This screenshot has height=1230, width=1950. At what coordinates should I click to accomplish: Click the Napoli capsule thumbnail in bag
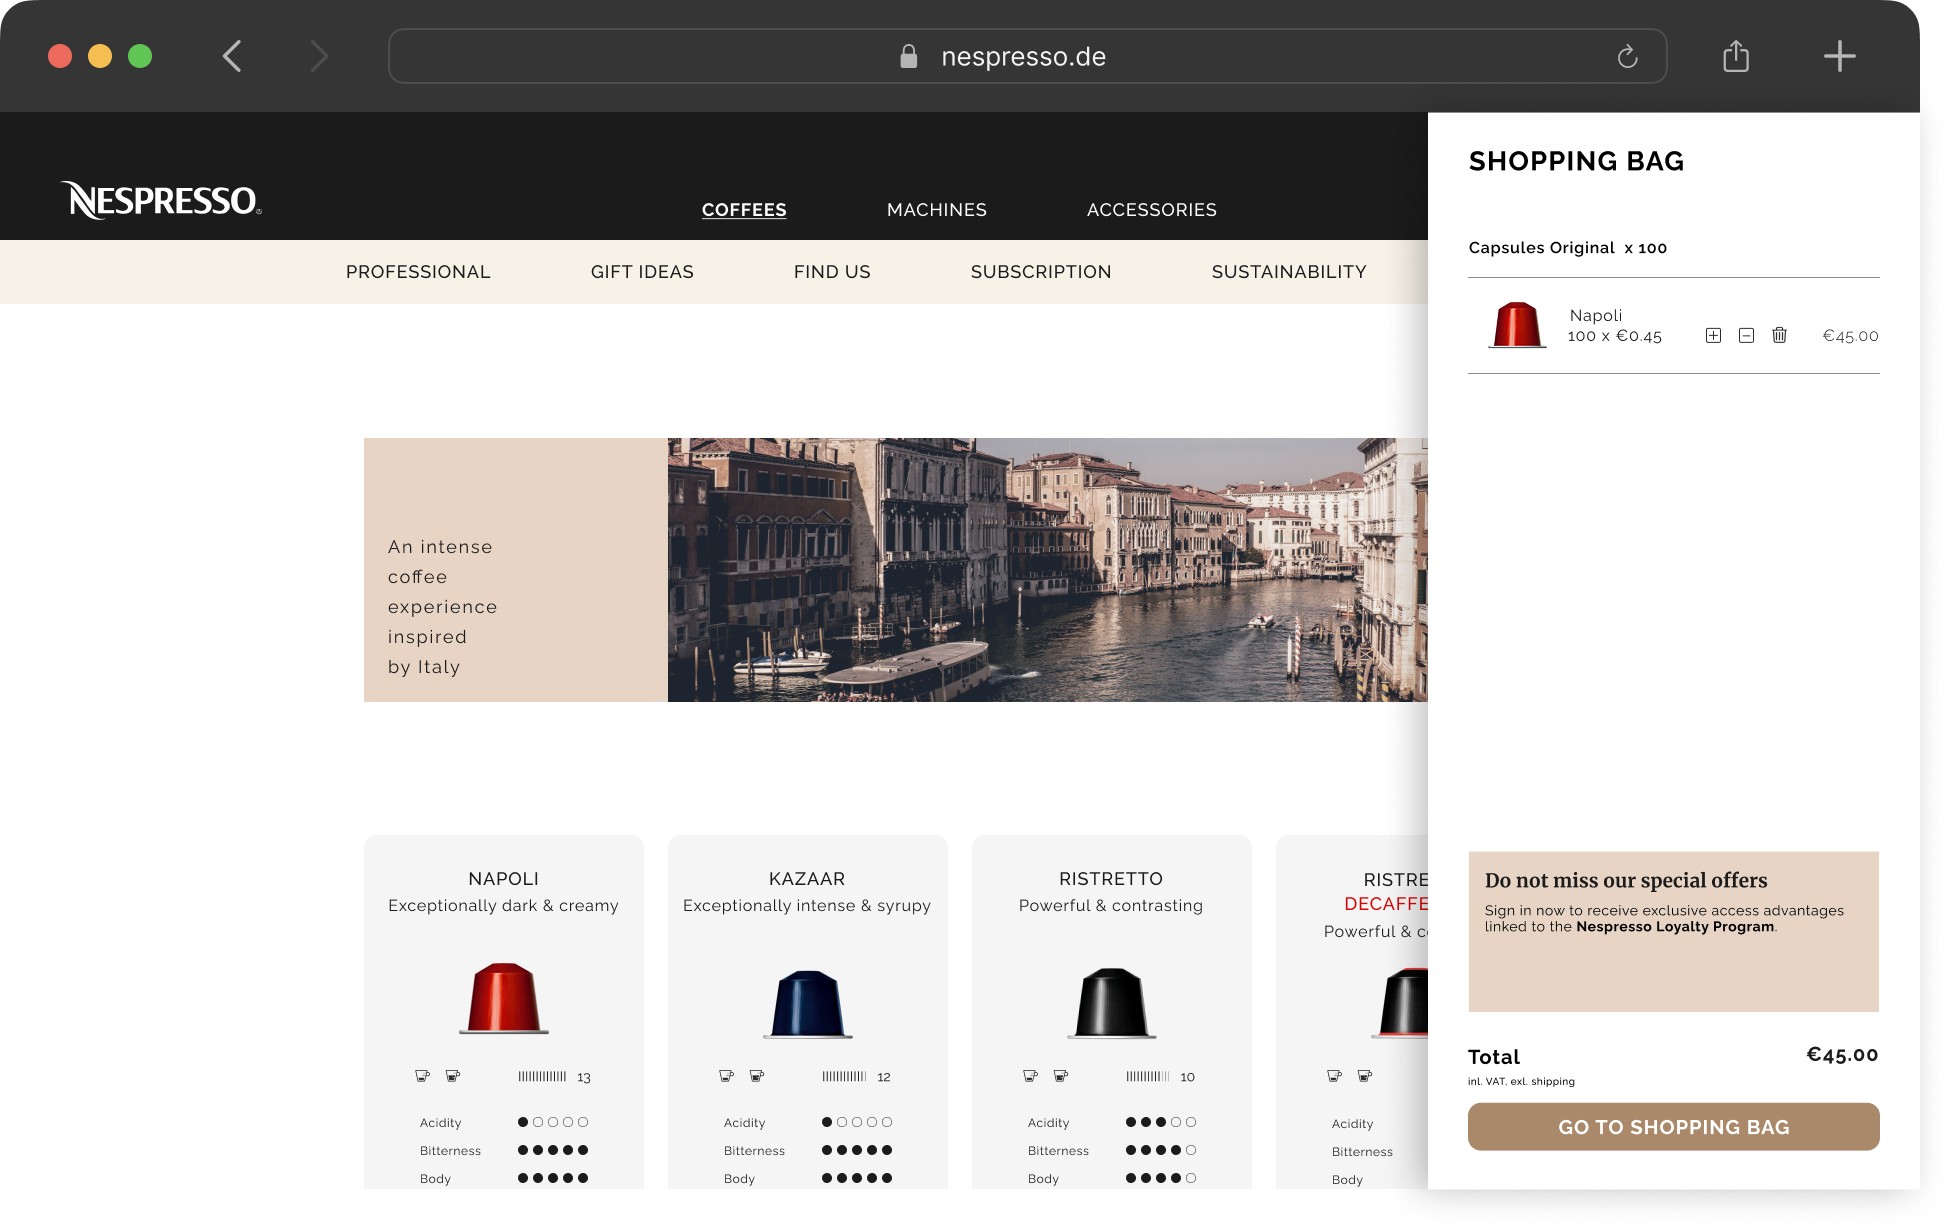(1516, 326)
